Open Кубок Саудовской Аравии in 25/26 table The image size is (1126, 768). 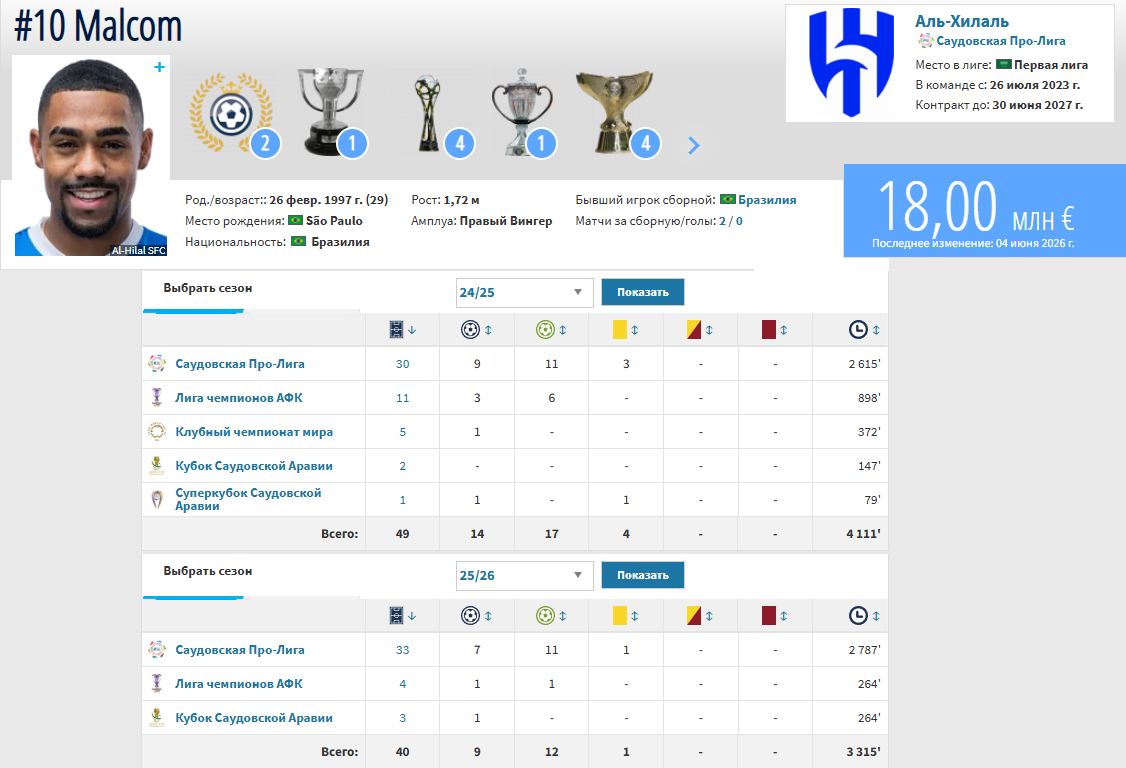[254, 718]
